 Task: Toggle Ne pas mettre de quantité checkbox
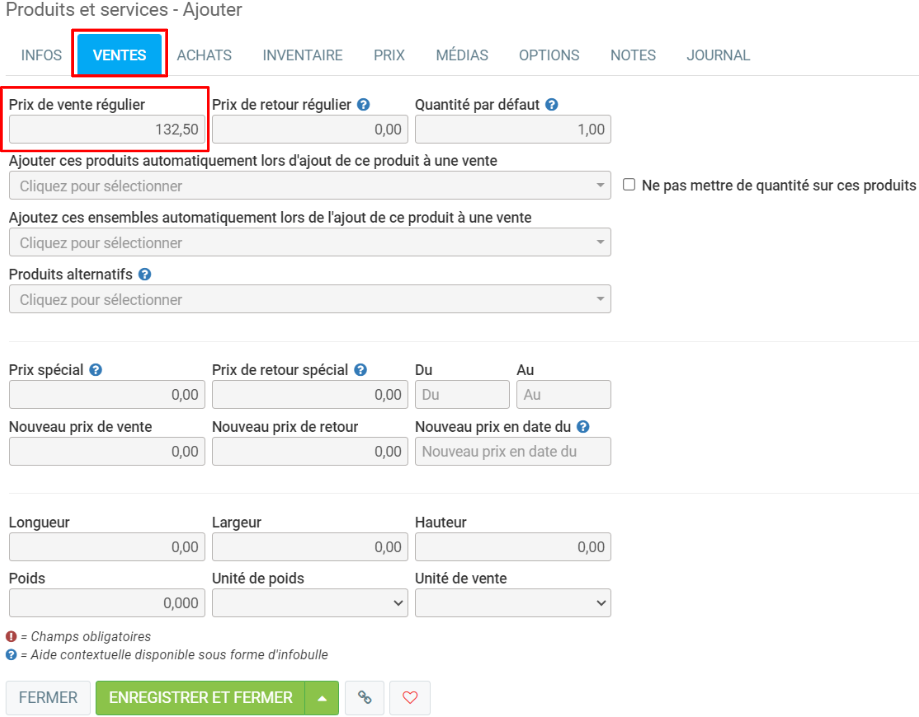[x=629, y=185]
